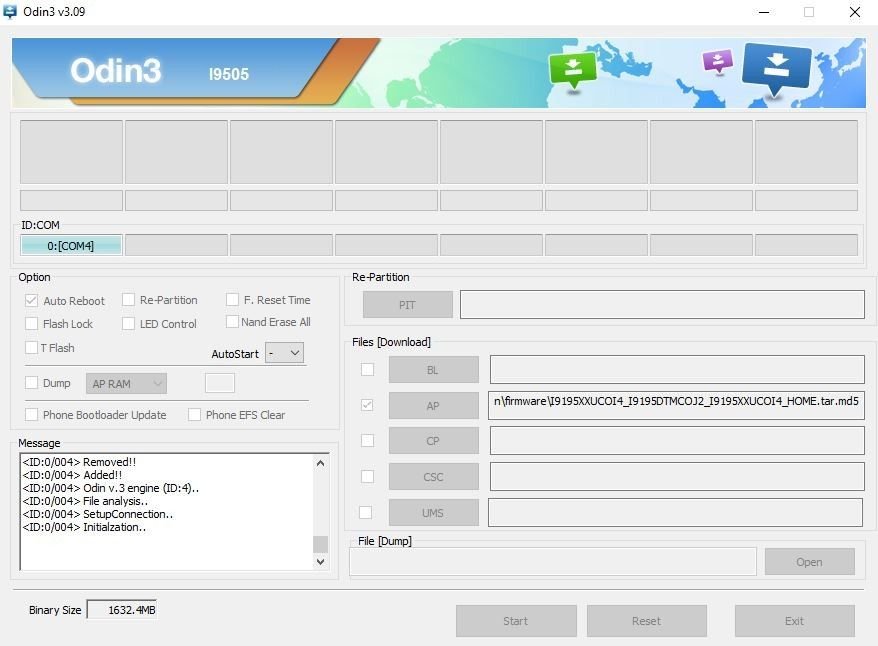
Task: Click the 'Added!!' log line
Action: click(72, 475)
